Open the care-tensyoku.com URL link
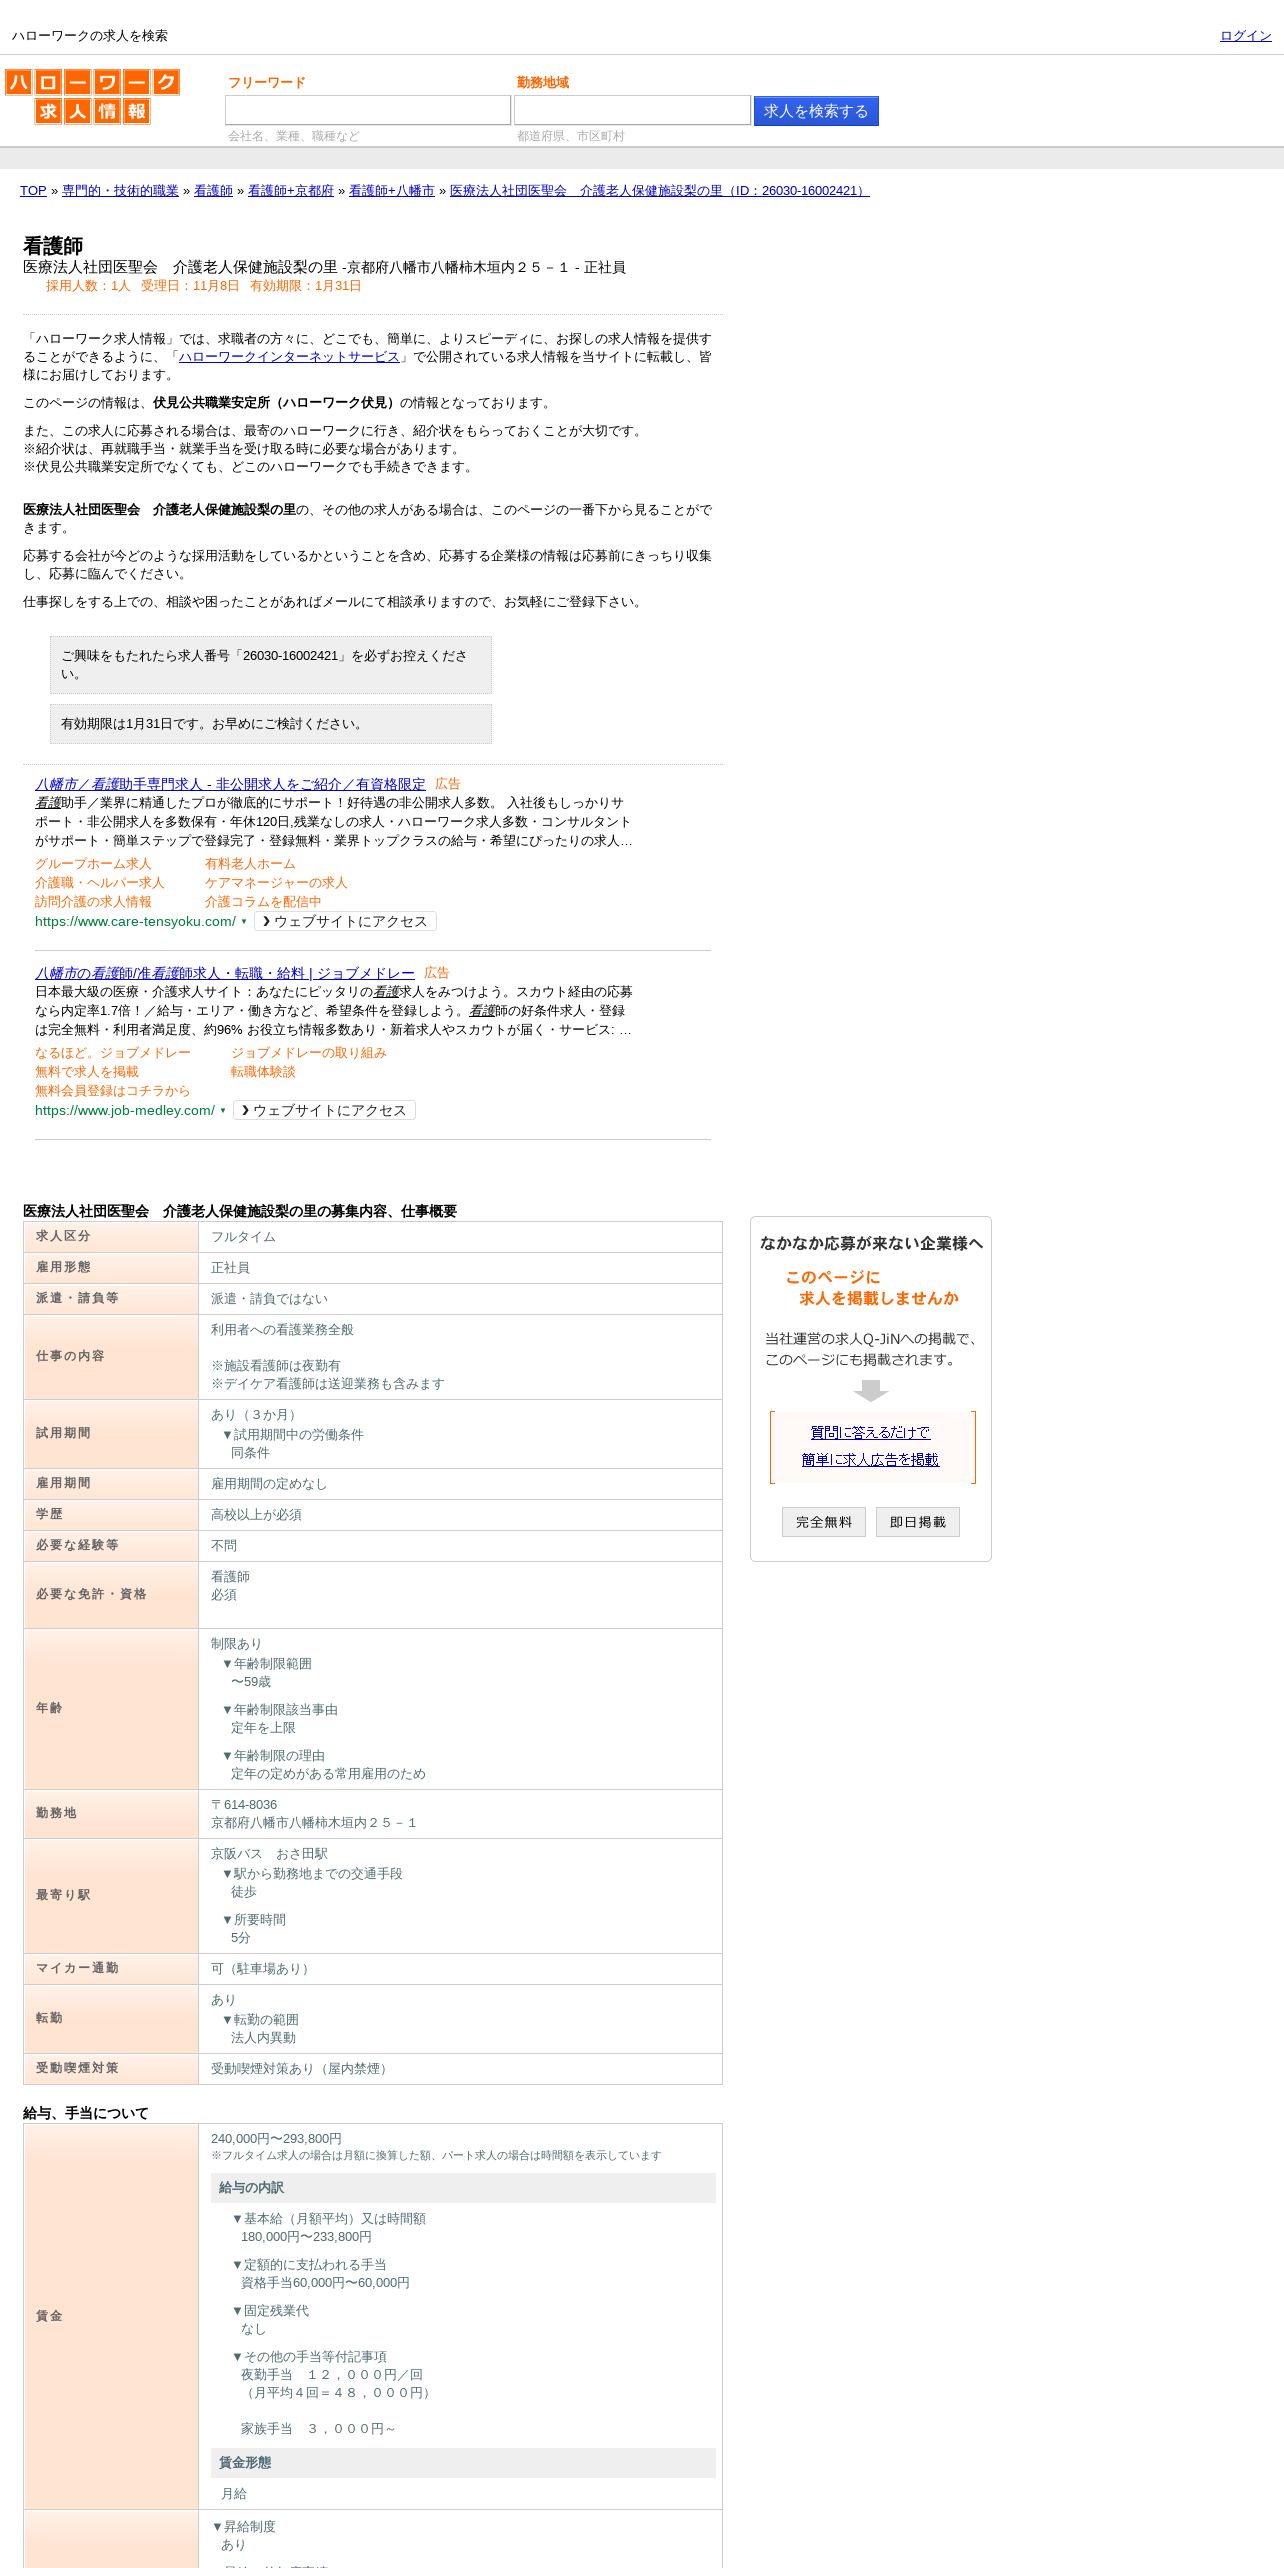The image size is (1284, 2568). [135, 922]
